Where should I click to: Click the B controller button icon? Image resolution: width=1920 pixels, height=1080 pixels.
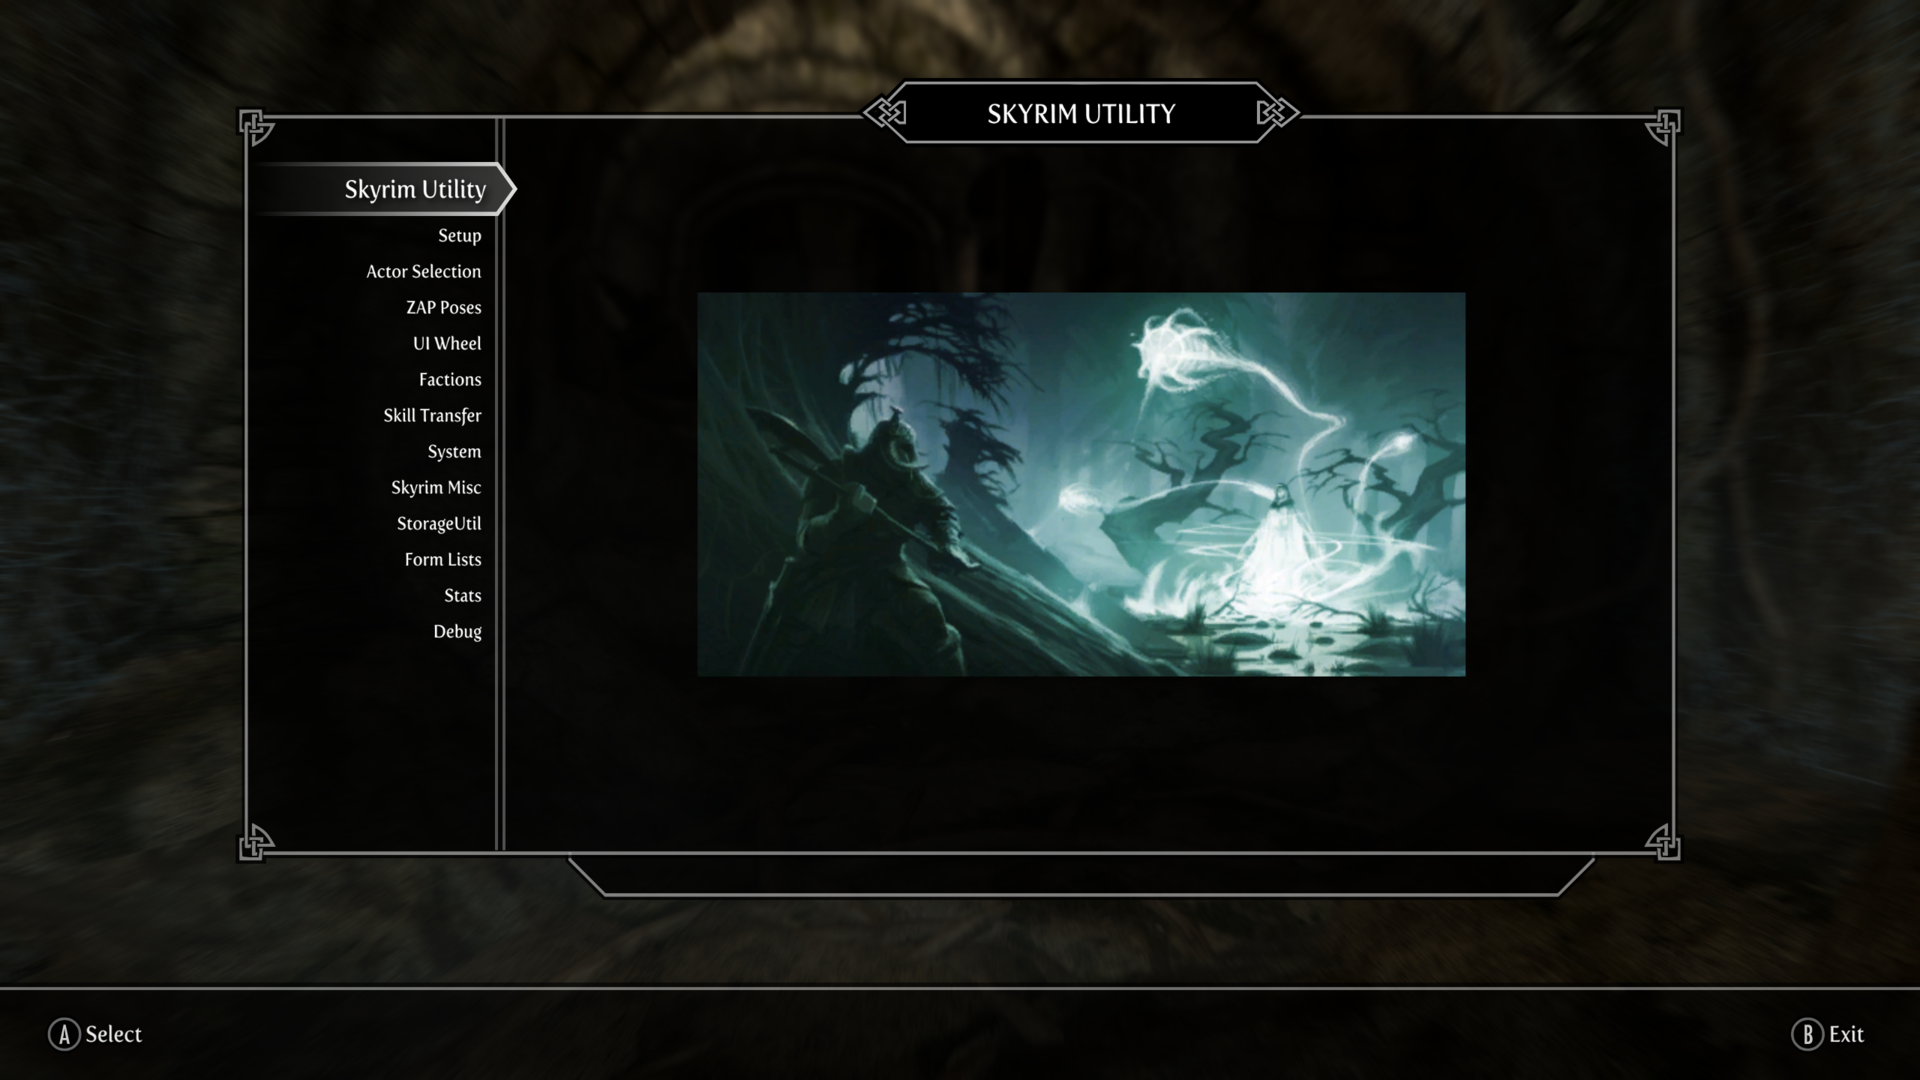pos(1807,1034)
